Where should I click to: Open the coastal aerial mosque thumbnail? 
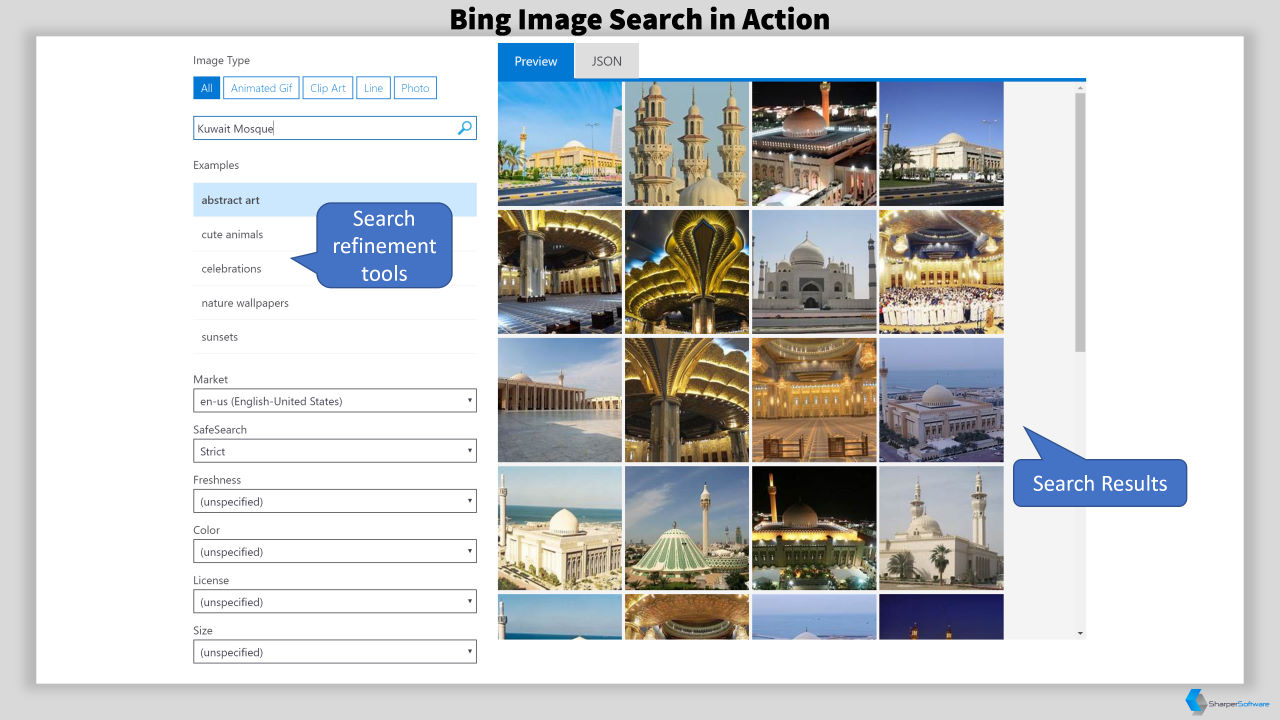[941, 400]
